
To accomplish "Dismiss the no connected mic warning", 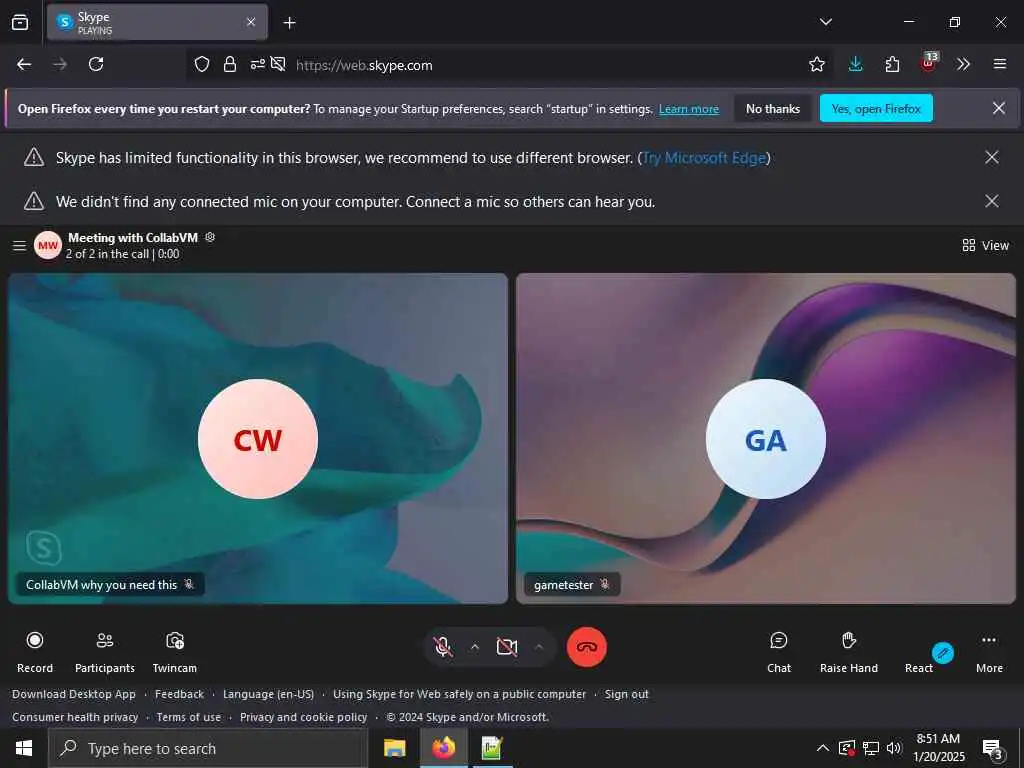I will click(991, 201).
